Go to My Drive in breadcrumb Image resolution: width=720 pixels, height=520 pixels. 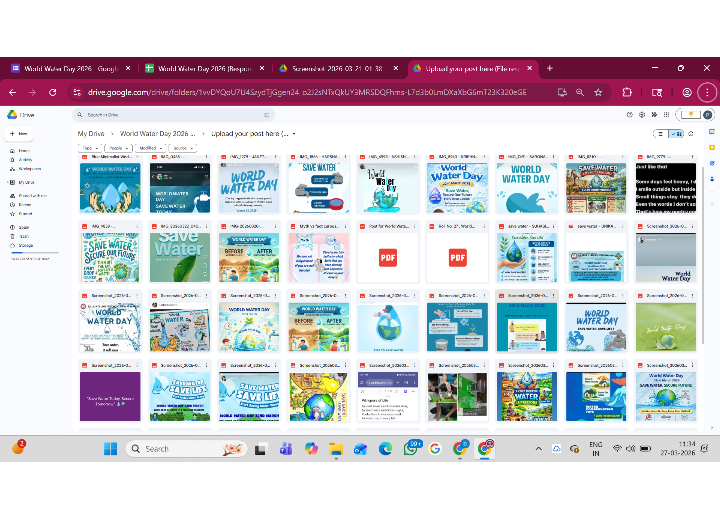91,133
